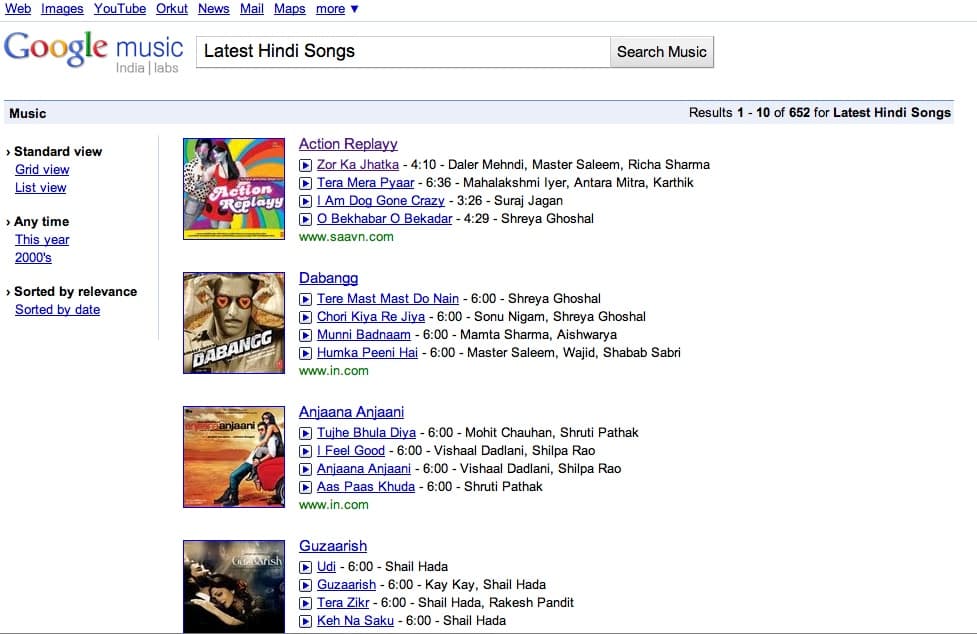Image resolution: width=977 pixels, height=634 pixels.
Task: Click the 'Results 1 - 10 of 652' text
Action: pos(750,113)
